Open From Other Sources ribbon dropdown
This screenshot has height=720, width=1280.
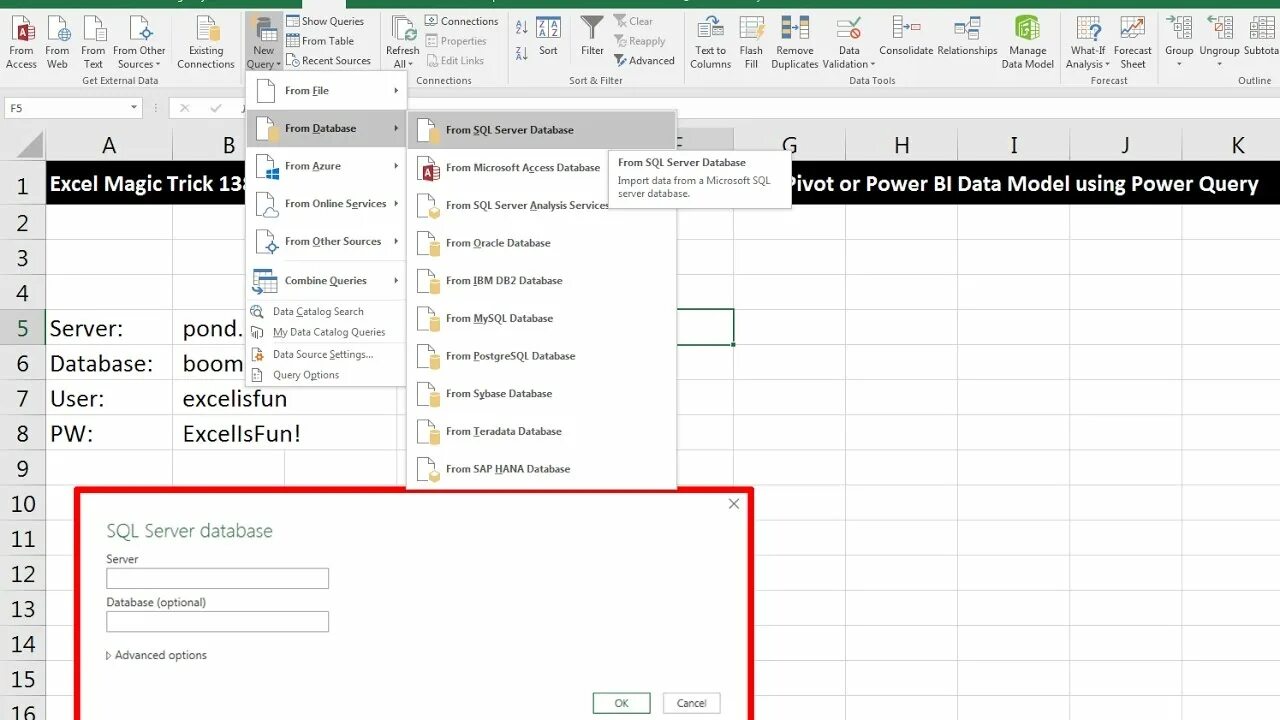(139, 43)
